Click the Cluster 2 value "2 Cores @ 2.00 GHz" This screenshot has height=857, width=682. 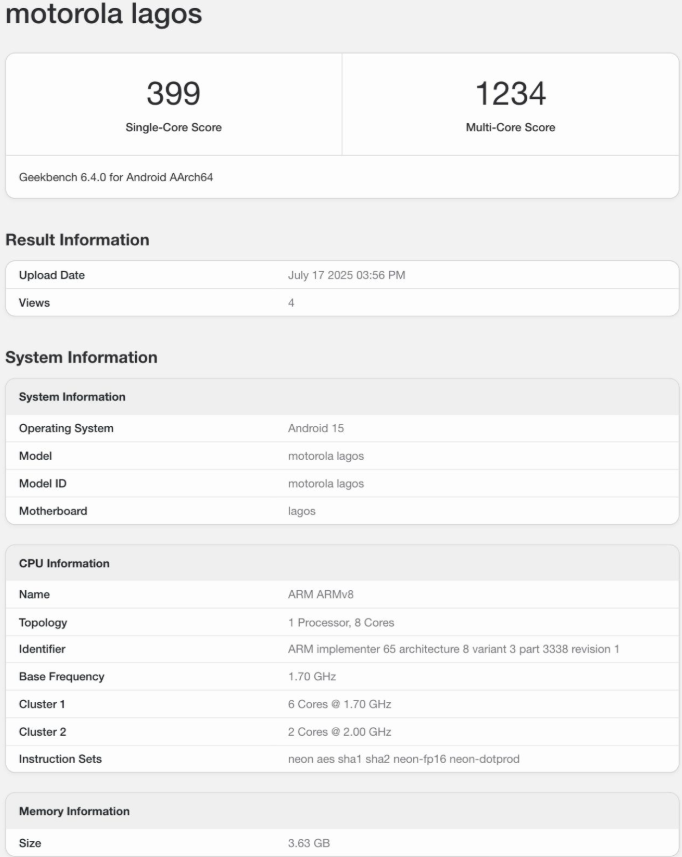coord(339,731)
